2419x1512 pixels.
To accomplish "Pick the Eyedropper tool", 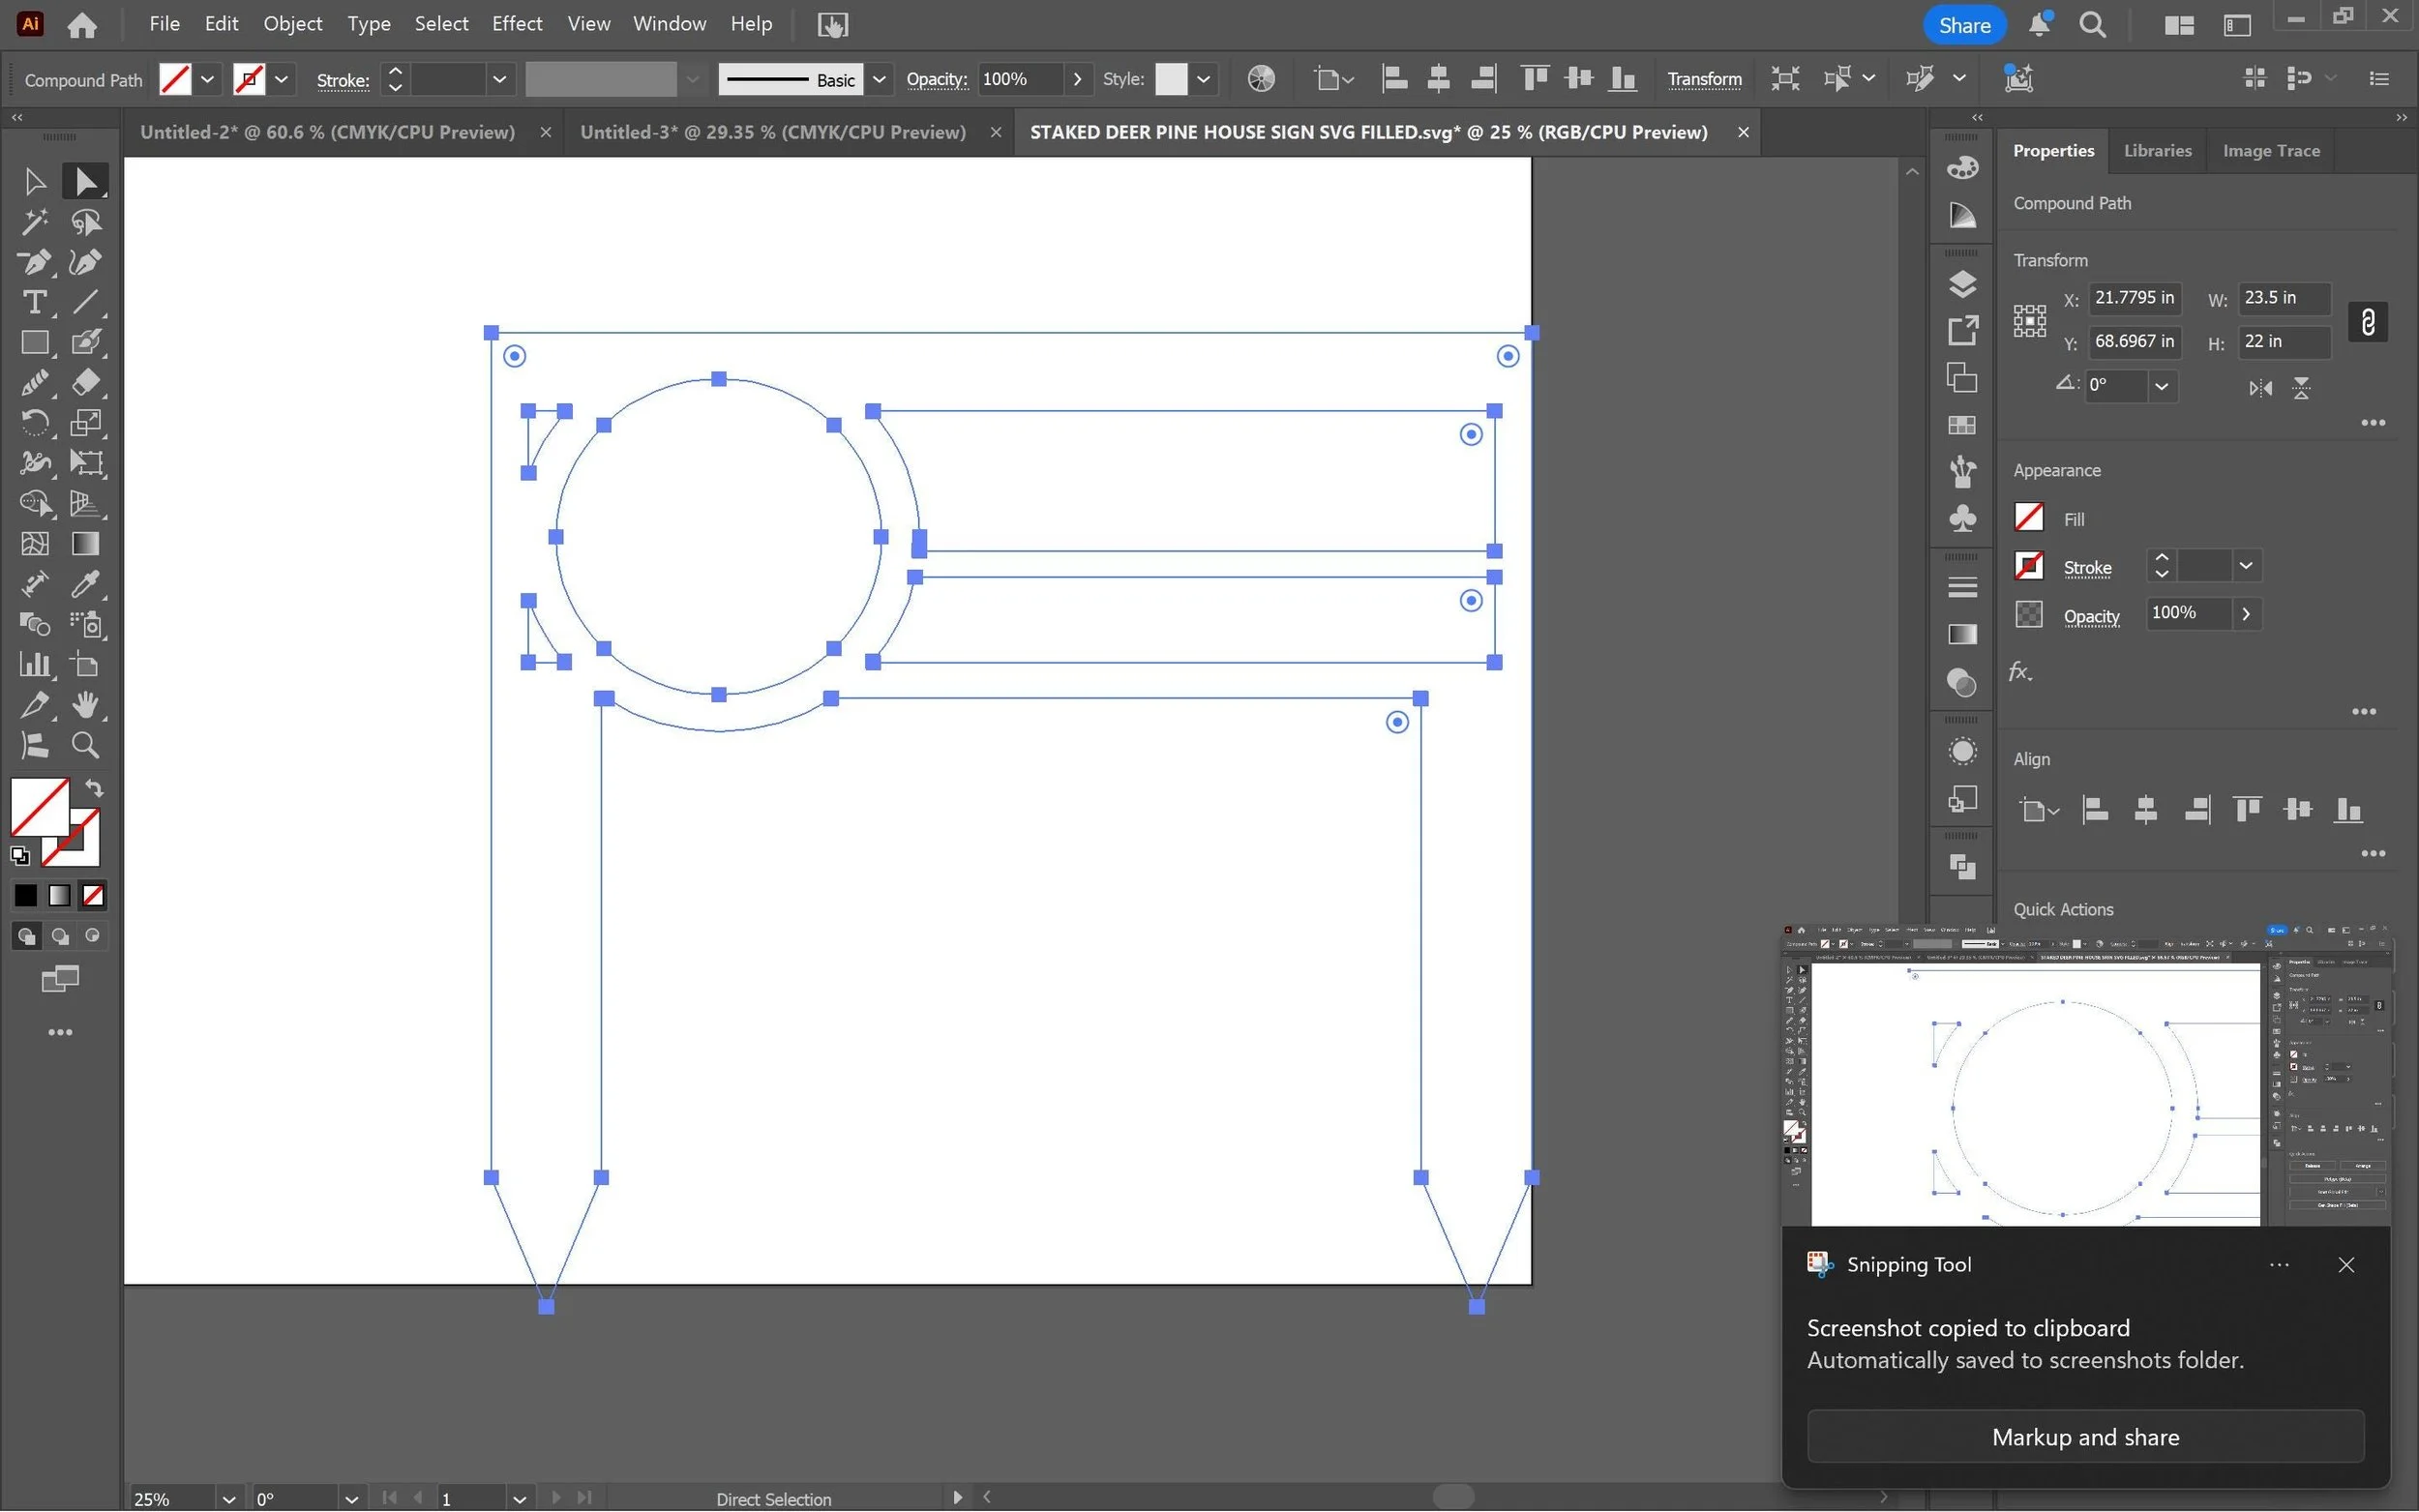I will pos(86,584).
